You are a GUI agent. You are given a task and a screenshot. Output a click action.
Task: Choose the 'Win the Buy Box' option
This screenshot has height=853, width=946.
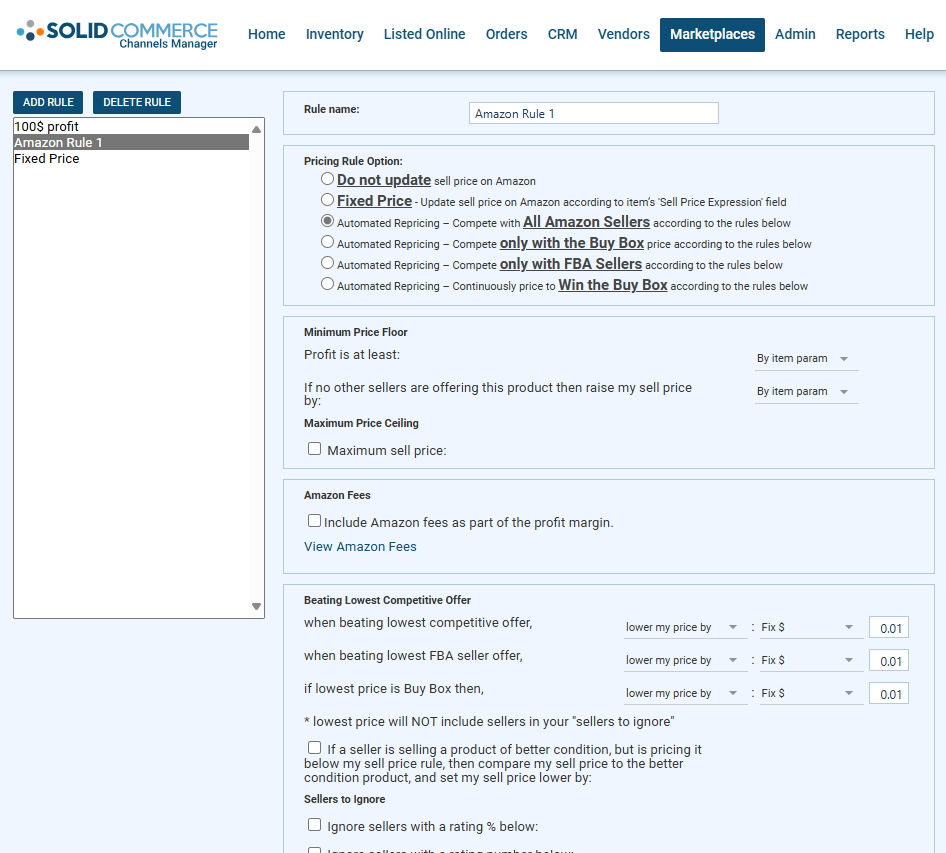point(327,284)
